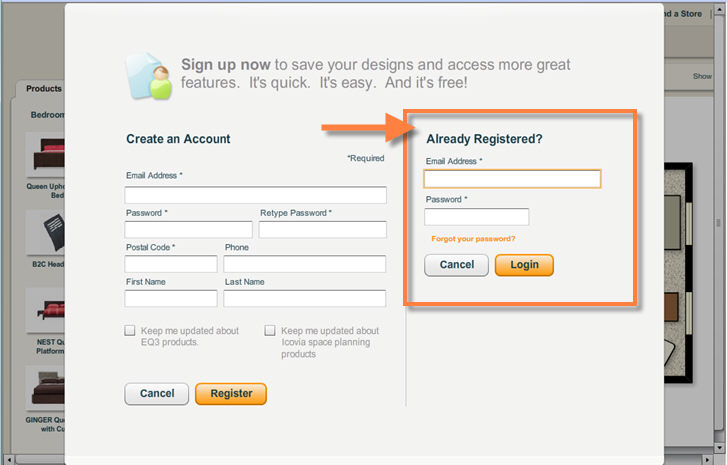Click into the Postal Code field

coord(170,264)
